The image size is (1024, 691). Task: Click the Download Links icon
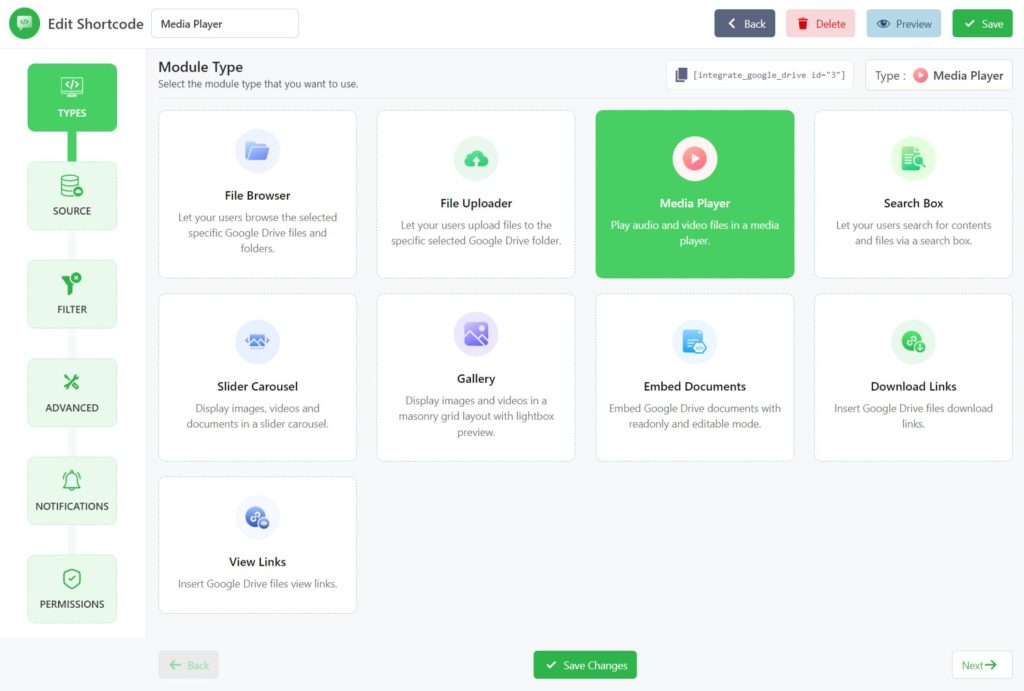point(913,342)
